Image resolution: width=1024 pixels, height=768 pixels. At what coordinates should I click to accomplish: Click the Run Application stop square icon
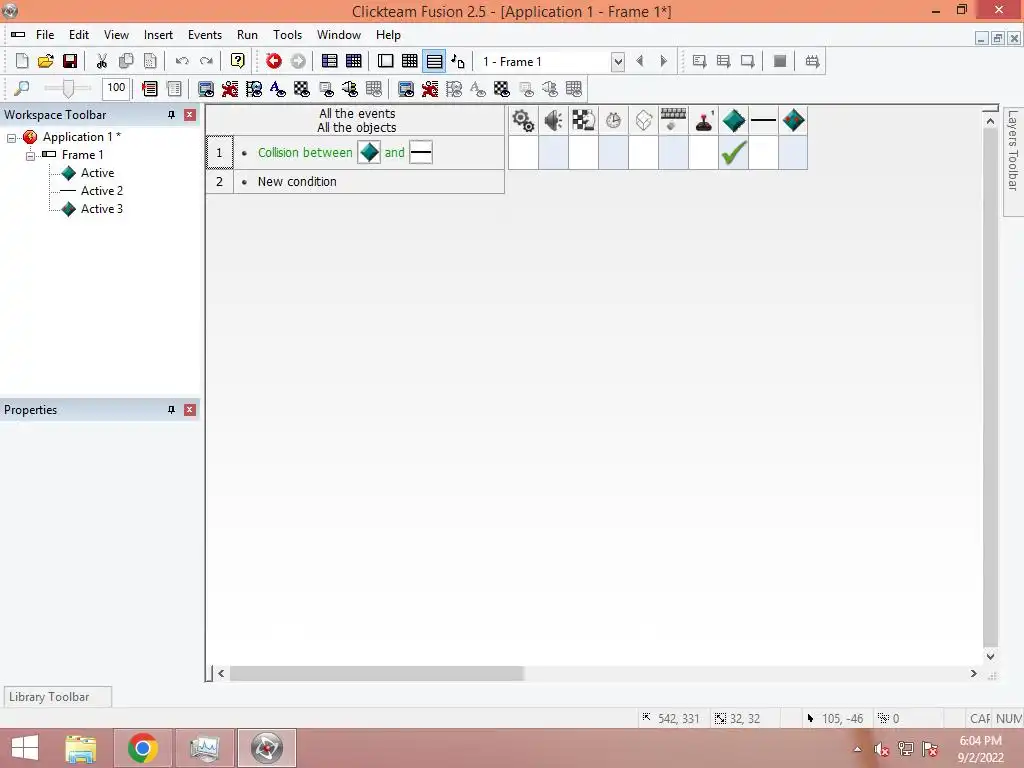coord(780,61)
